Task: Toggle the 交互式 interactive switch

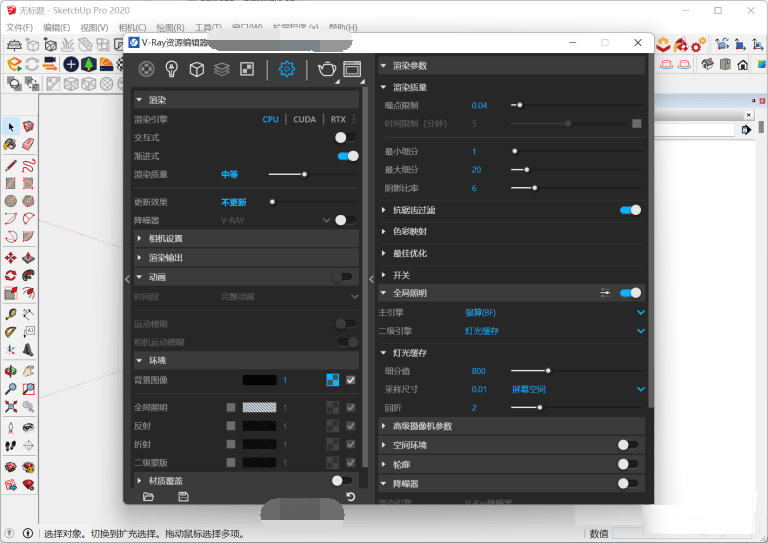Action: pyautogui.click(x=345, y=138)
